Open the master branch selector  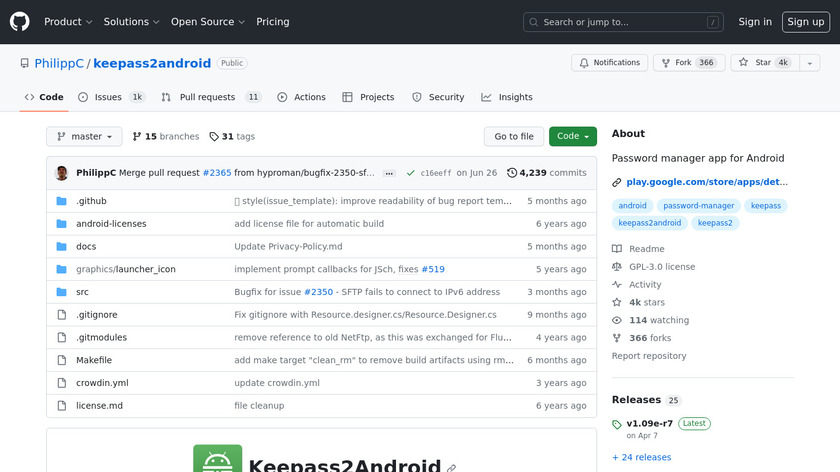click(84, 137)
